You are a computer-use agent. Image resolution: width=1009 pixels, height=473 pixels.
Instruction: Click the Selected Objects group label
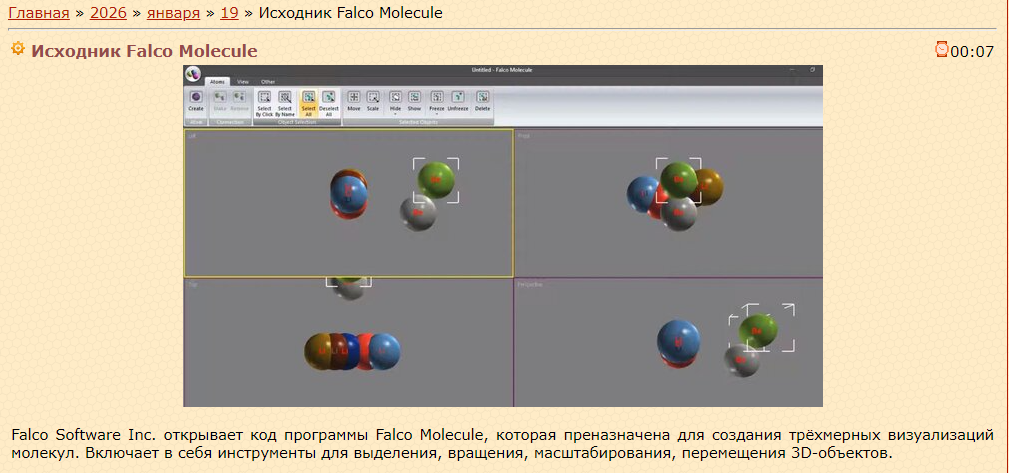click(x=418, y=122)
